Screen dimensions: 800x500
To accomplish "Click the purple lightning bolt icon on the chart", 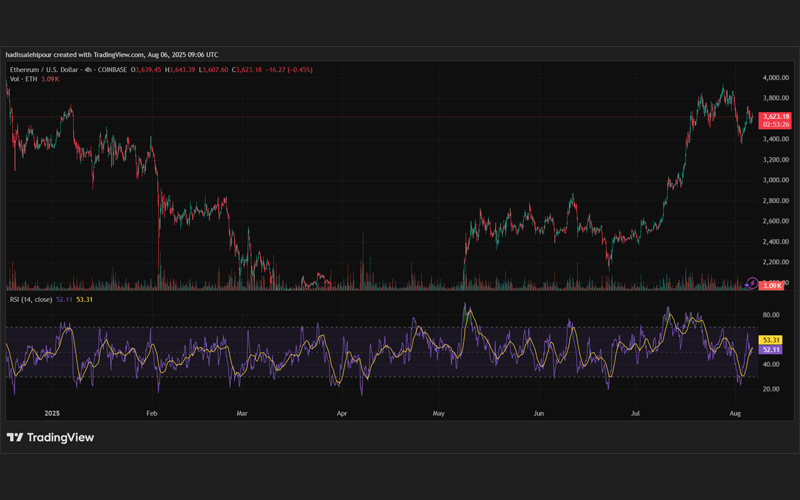I will coord(752,283).
